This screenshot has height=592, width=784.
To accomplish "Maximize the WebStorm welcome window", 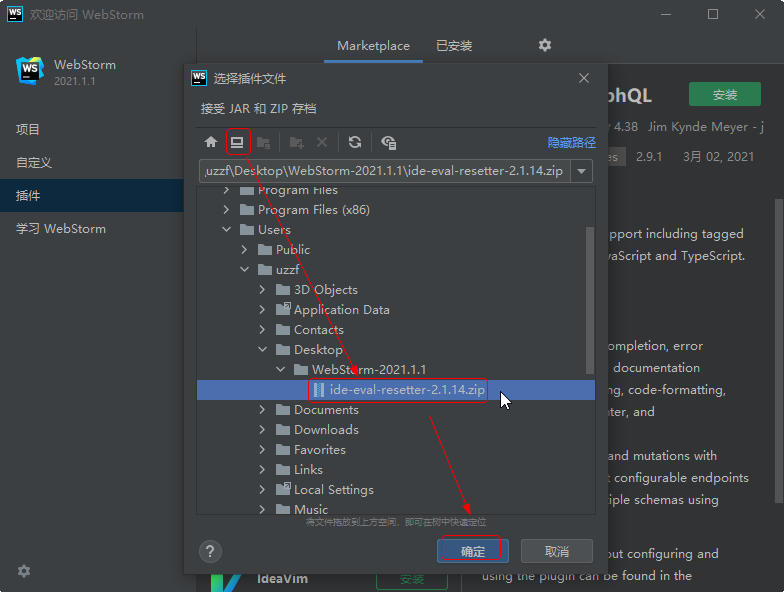I will (x=713, y=14).
